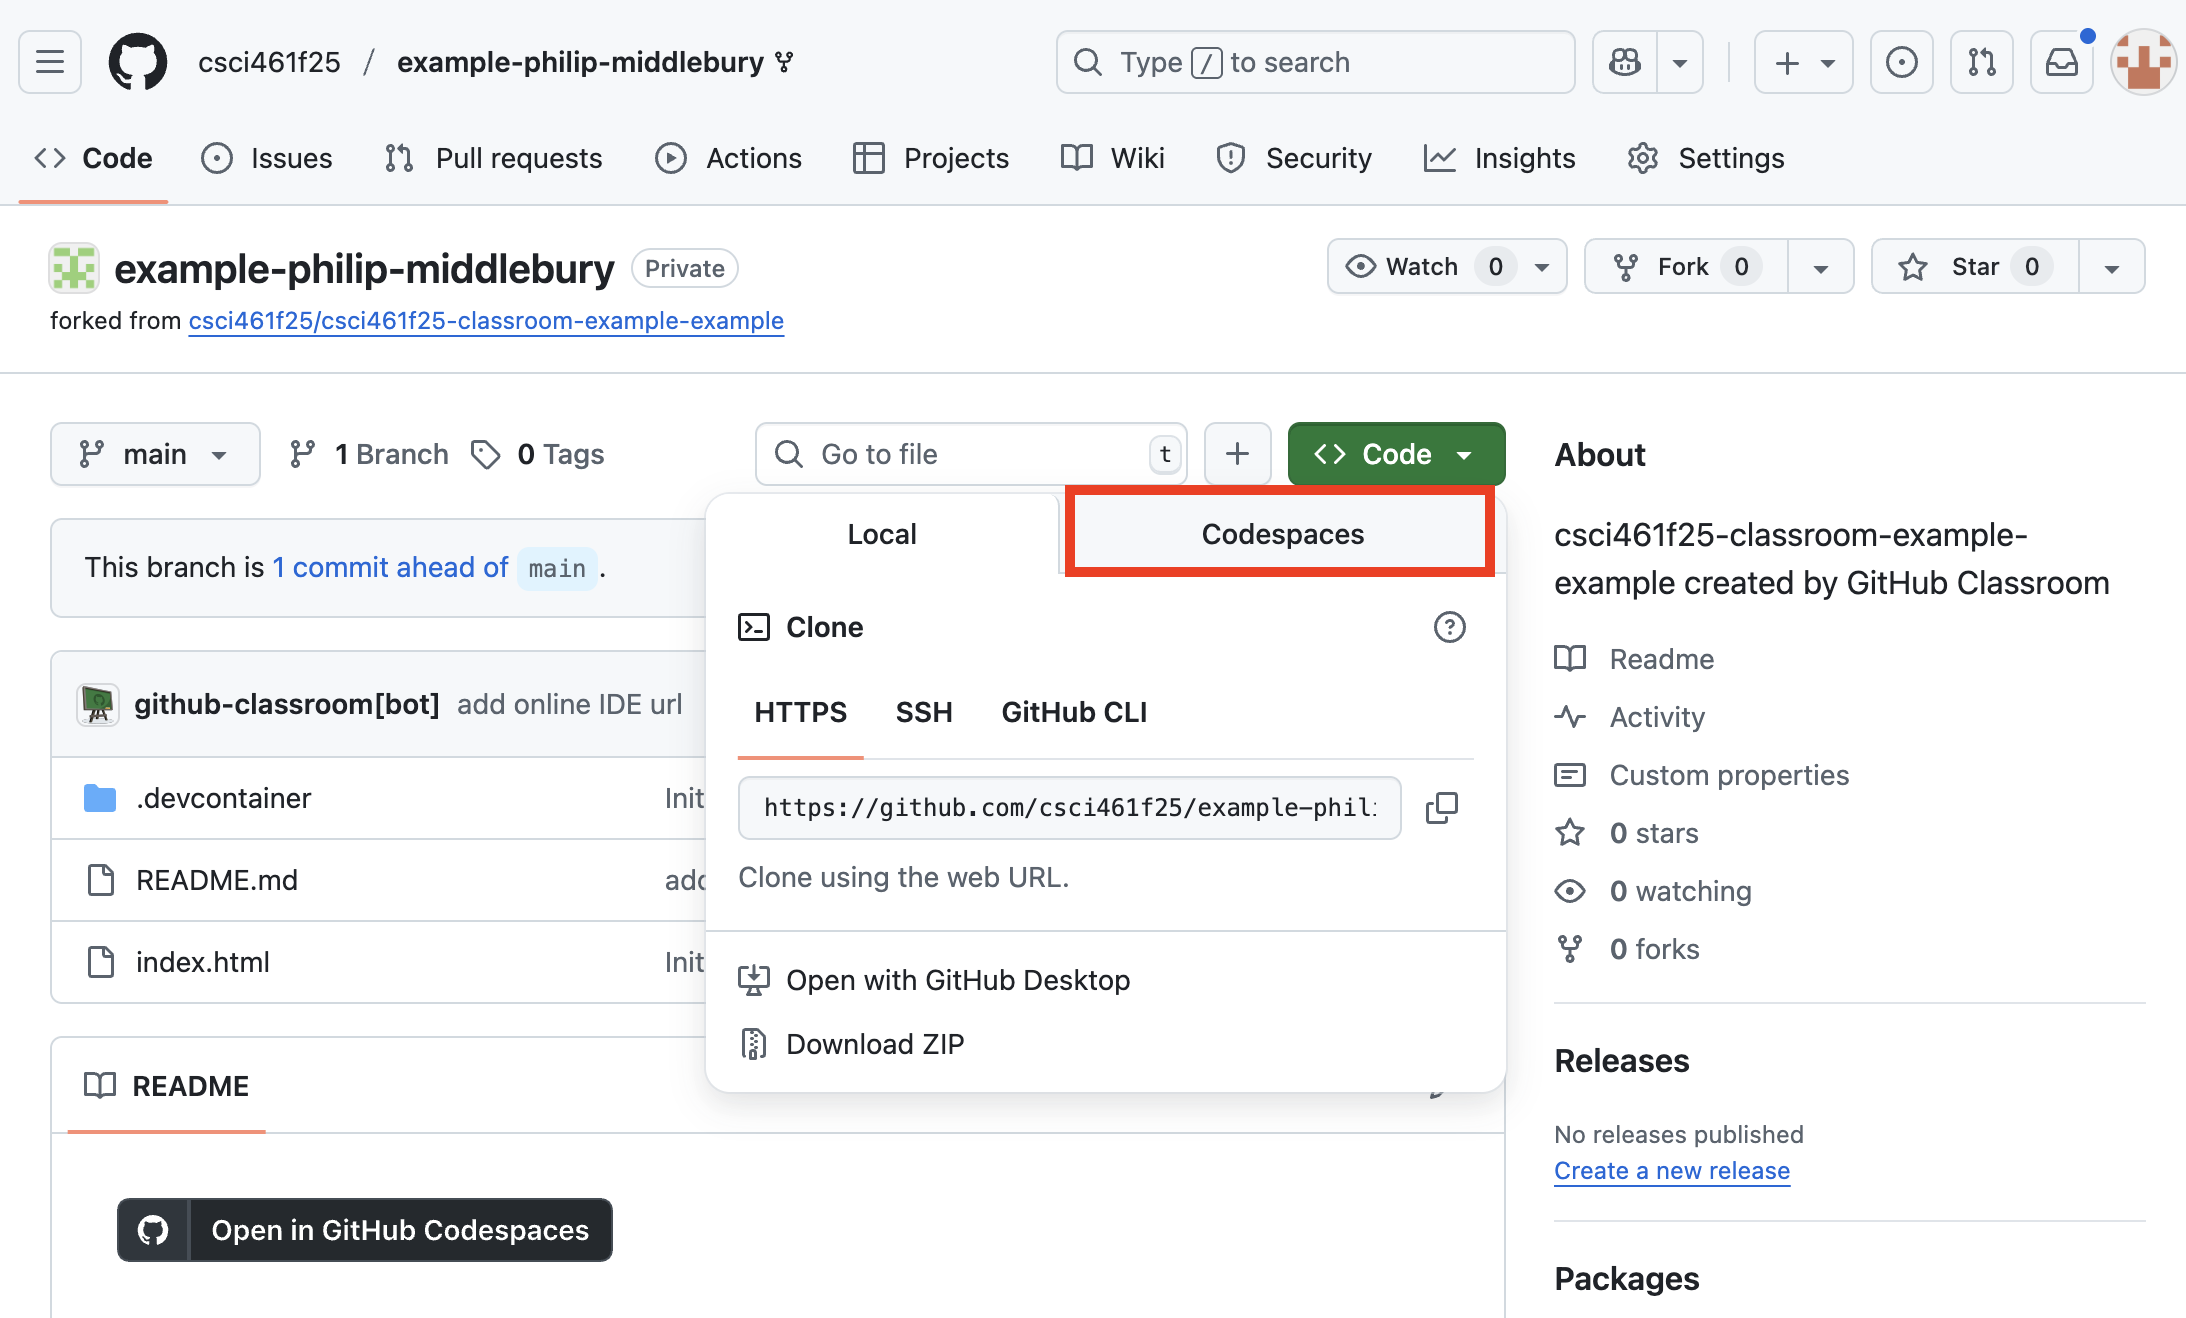Switch to the Wiki tab

tap(1113, 158)
